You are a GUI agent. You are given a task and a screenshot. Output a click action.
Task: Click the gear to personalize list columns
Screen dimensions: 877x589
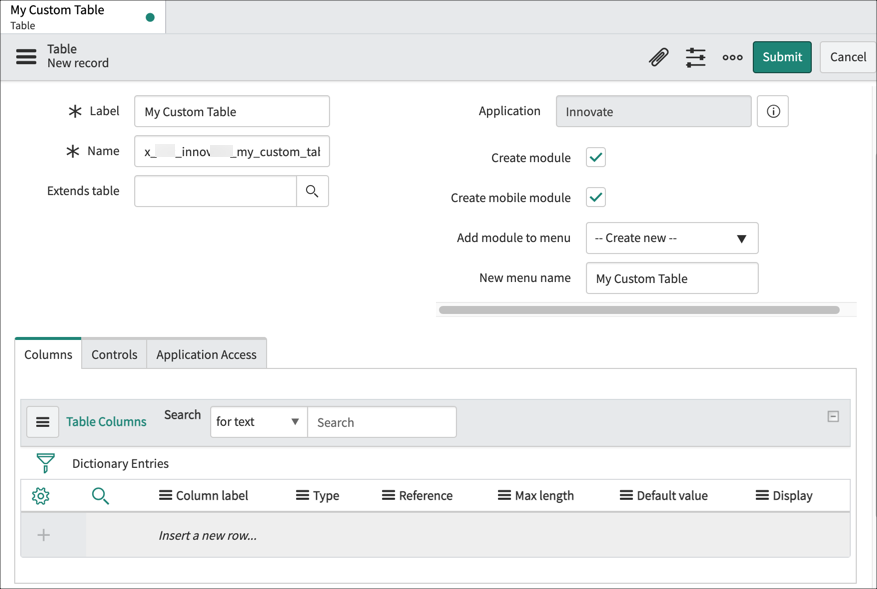(40, 495)
